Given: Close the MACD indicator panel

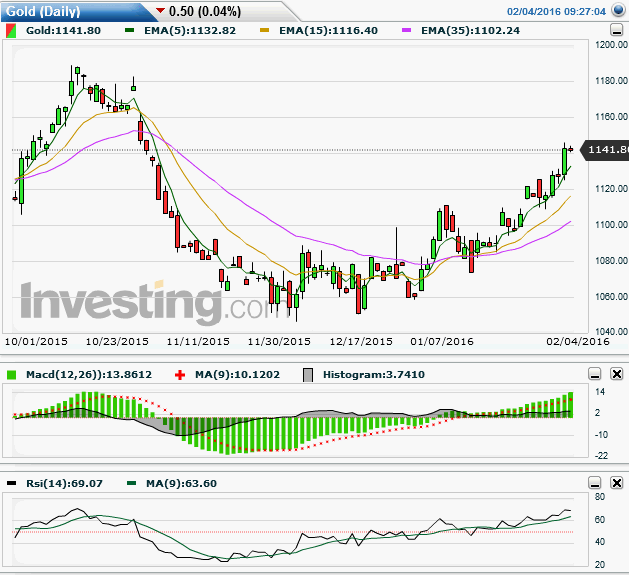Looking at the screenshot, I should [x=617, y=374].
